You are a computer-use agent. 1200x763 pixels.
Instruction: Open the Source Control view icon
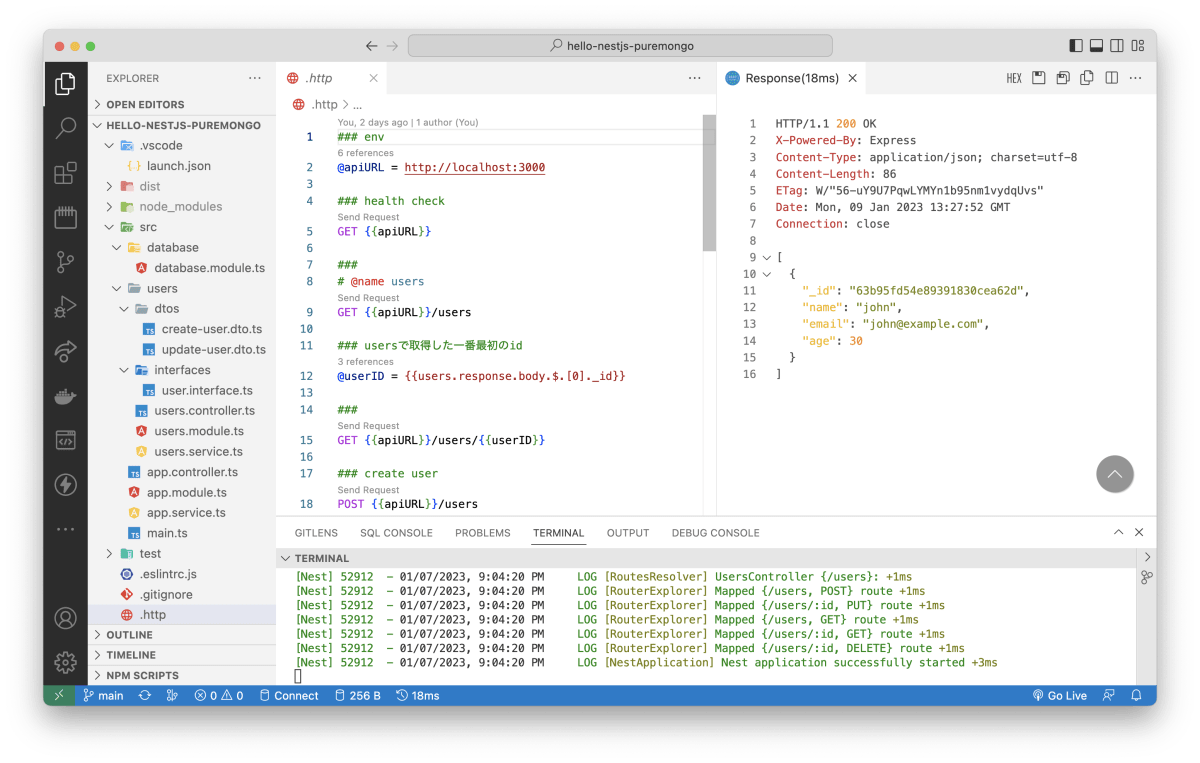pos(65,262)
